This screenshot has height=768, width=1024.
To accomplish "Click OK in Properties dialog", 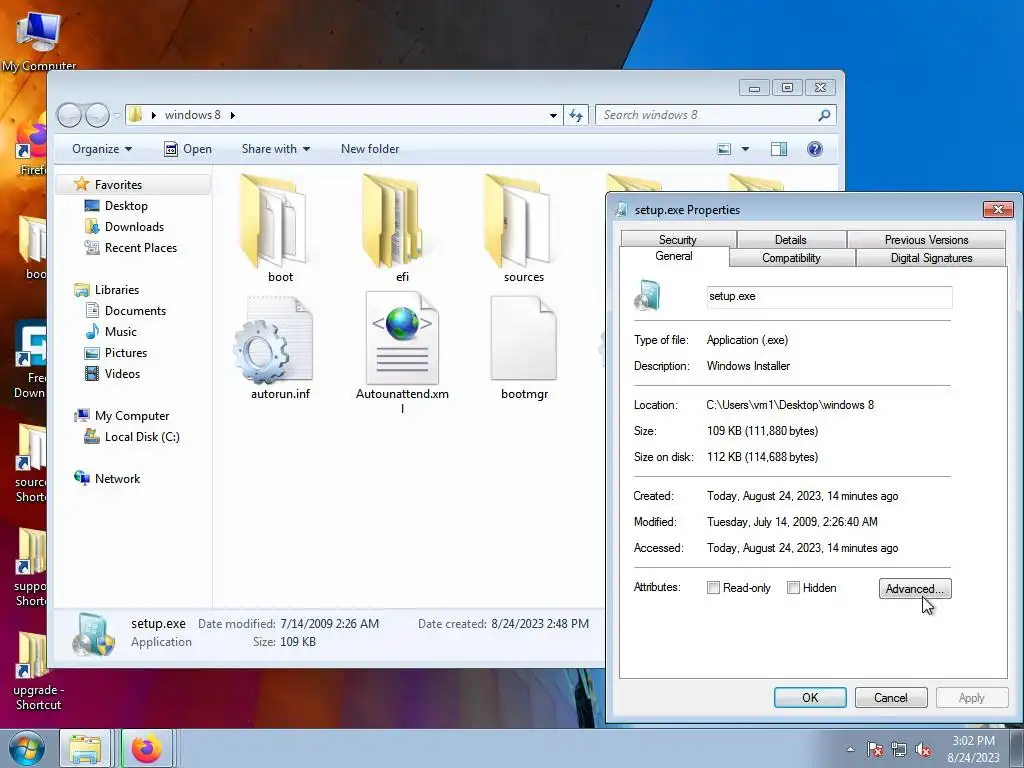I will point(810,697).
